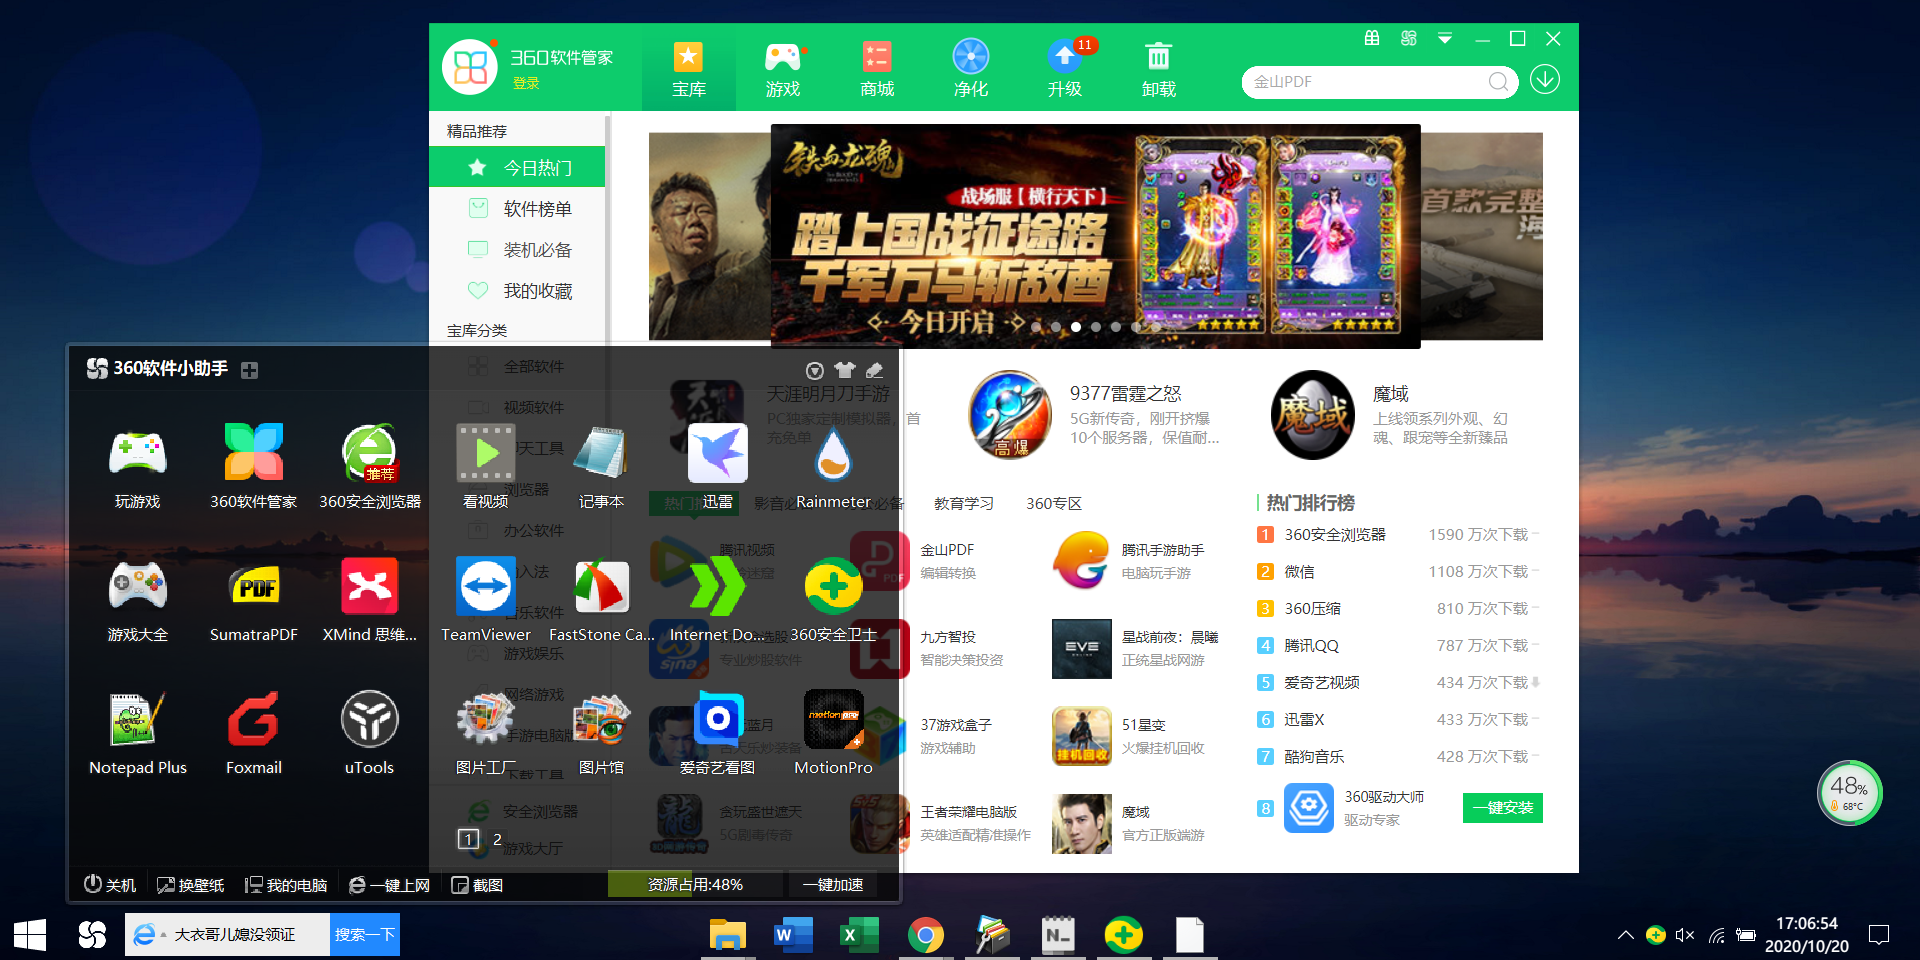Select 软件榜单 in the sidebar
The height and width of the screenshot is (960, 1920).
click(517, 208)
